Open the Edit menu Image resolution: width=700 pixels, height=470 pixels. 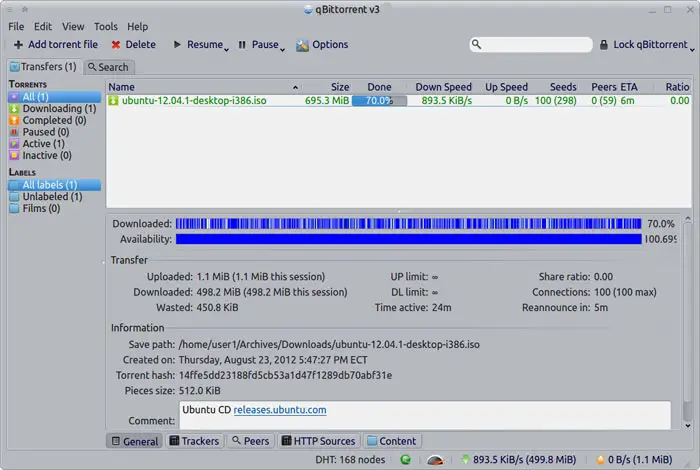click(43, 27)
